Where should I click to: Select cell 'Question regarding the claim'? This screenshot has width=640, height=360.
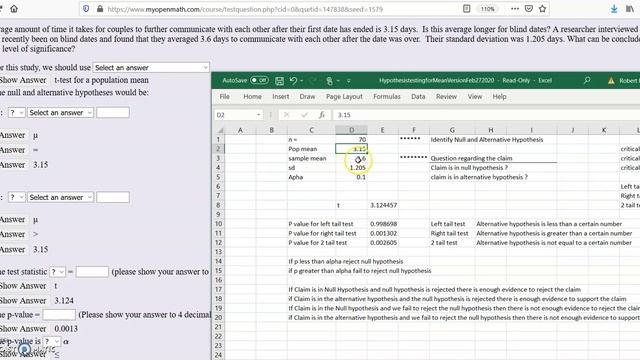[471, 158]
